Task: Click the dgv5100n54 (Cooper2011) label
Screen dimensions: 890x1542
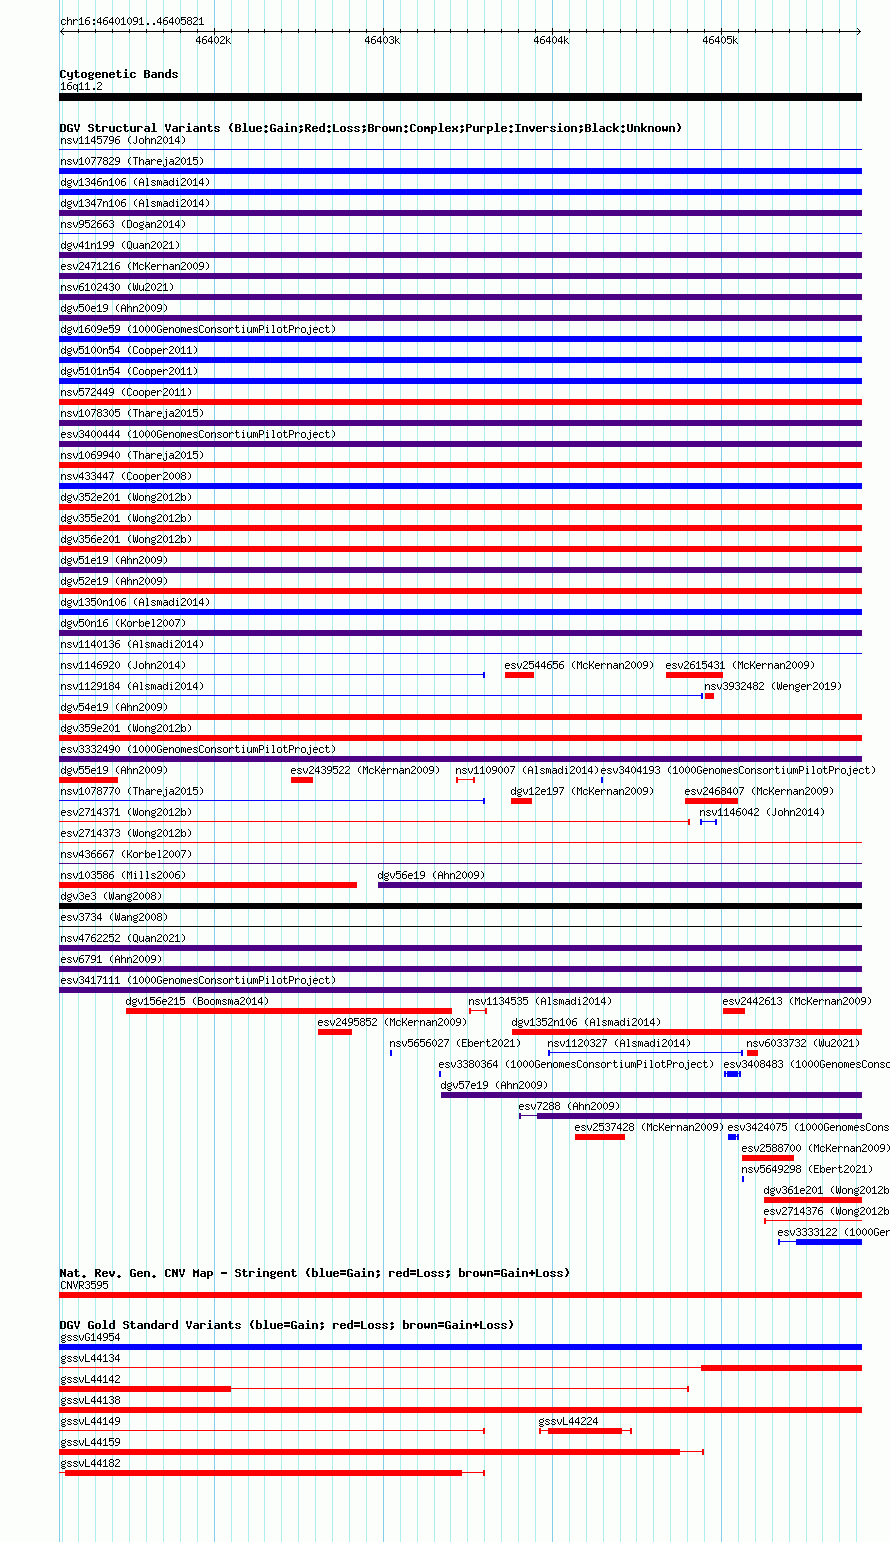Action: click(129, 350)
